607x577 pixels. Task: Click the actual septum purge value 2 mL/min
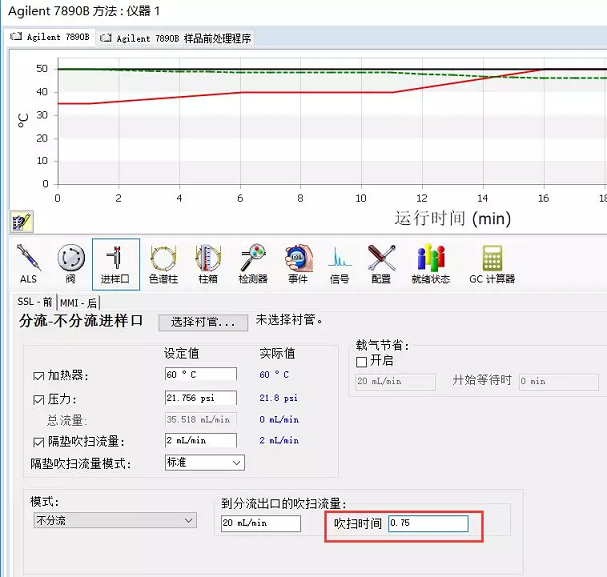[279, 440]
